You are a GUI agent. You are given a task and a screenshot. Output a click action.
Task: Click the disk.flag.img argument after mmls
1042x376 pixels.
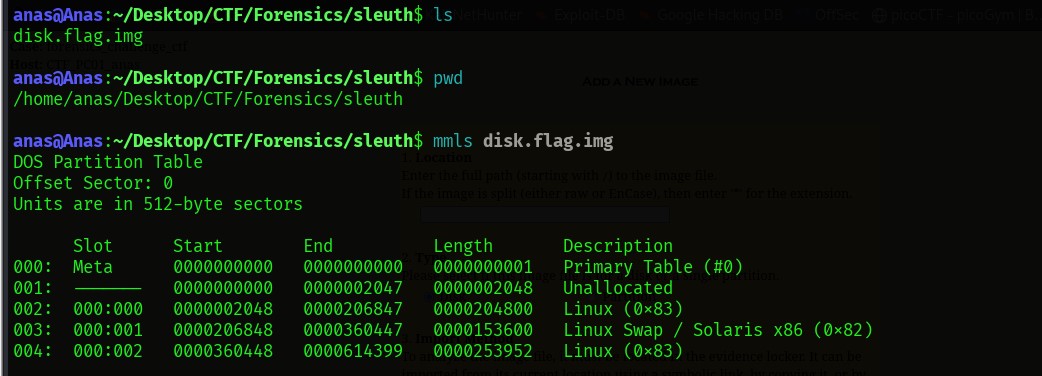click(x=548, y=141)
